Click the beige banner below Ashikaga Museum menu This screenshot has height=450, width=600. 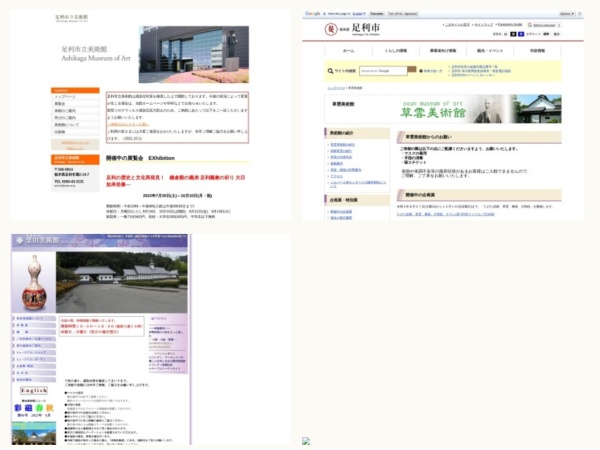(x=75, y=145)
